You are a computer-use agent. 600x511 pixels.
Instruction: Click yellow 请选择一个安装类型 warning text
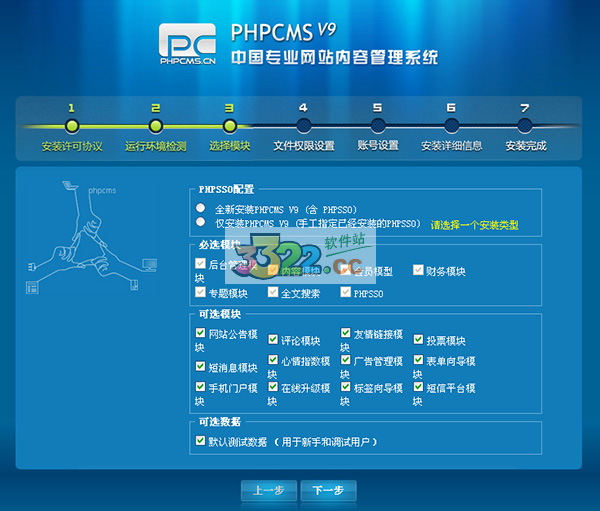[x=474, y=225]
